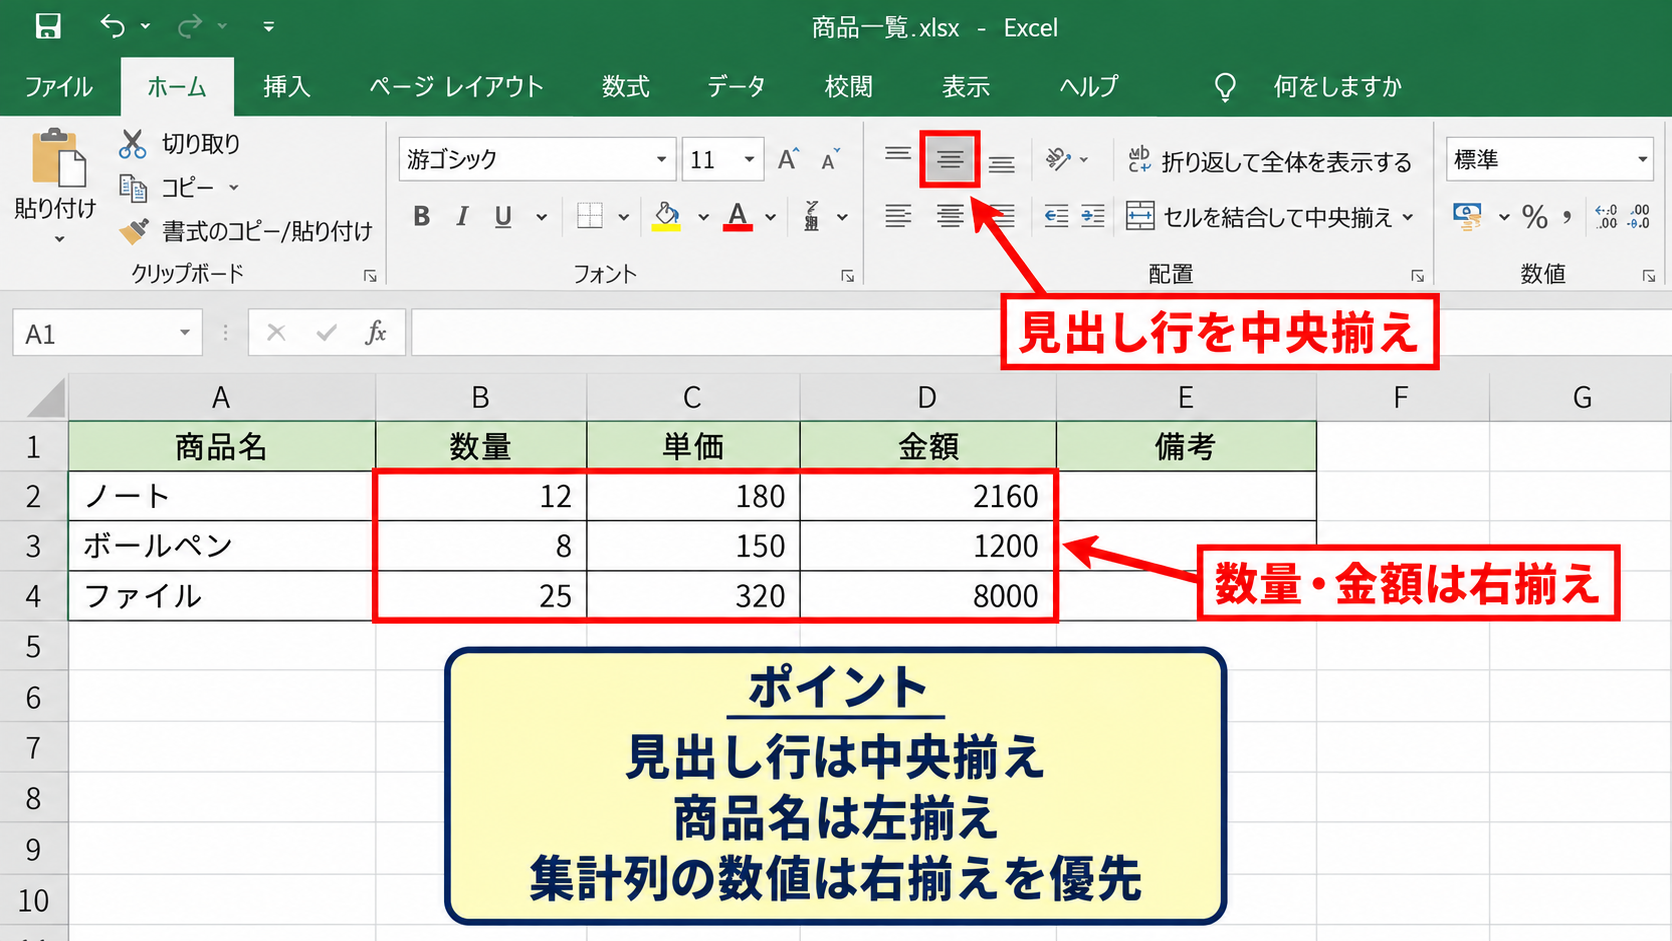The width and height of the screenshot is (1672, 941).
Task: Toggle italic formatting
Action: pyautogui.click(x=462, y=216)
